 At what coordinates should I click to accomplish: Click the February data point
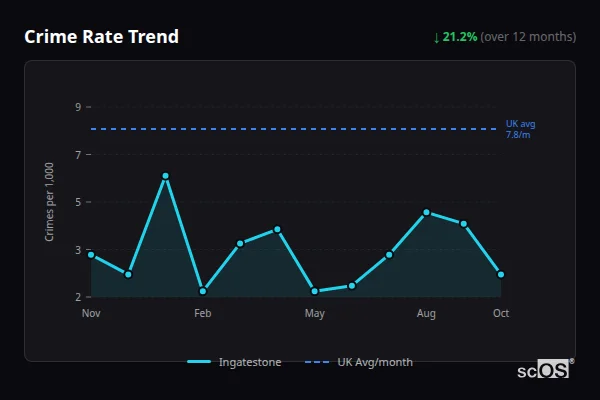[203, 291]
